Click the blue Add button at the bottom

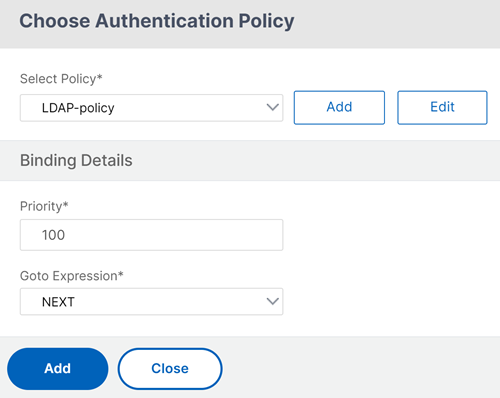click(x=58, y=369)
